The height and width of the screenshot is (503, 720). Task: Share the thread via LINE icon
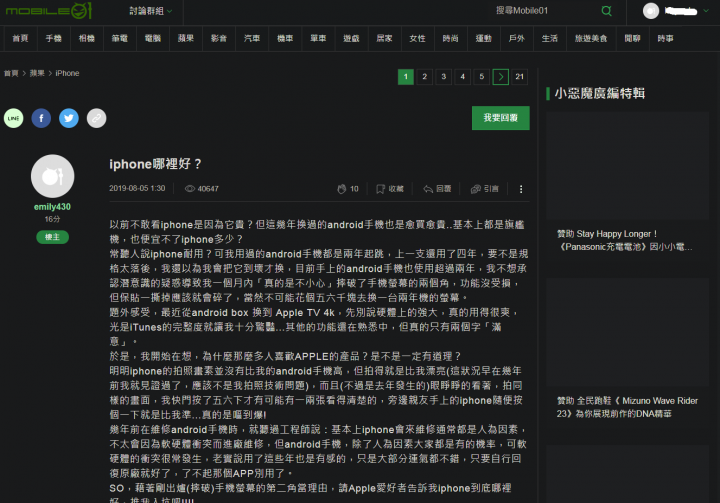(14, 118)
